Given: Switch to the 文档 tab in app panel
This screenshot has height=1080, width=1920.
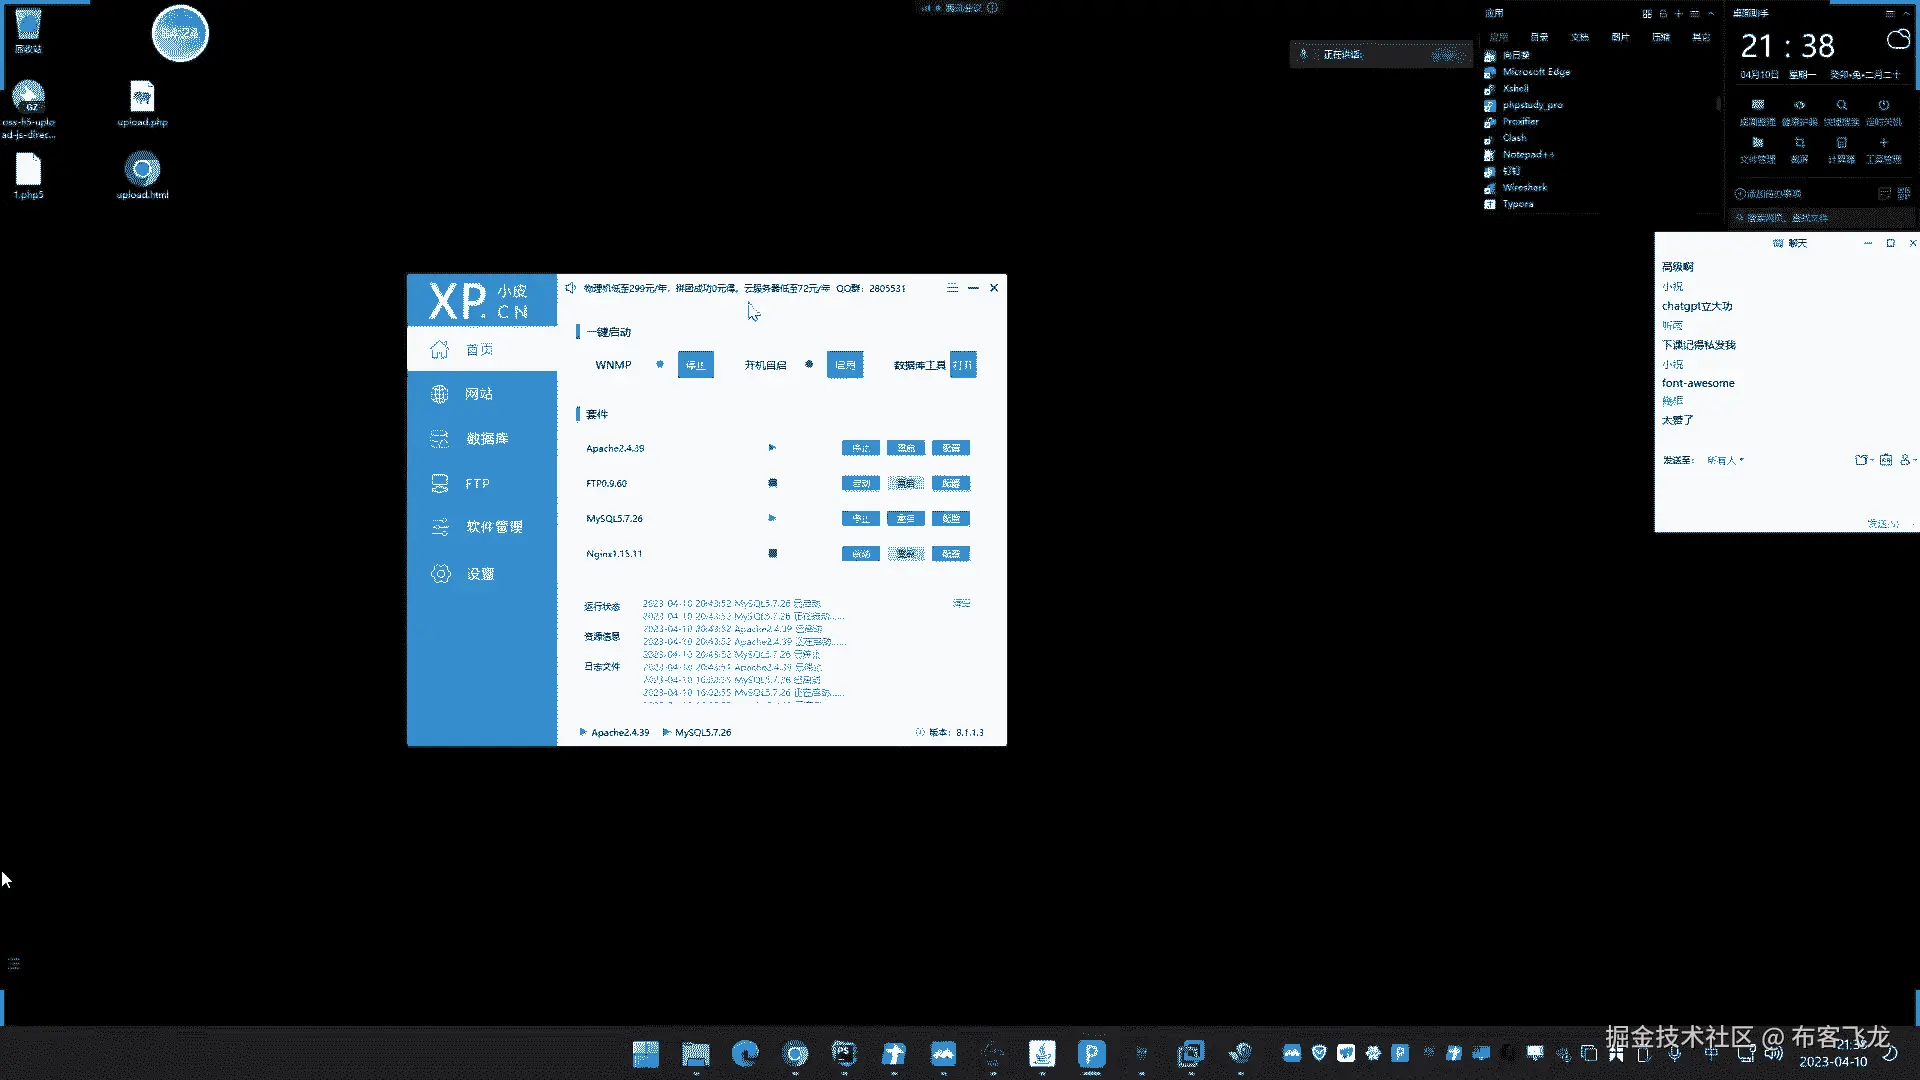Looking at the screenshot, I should pyautogui.click(x=1580, y=37).
